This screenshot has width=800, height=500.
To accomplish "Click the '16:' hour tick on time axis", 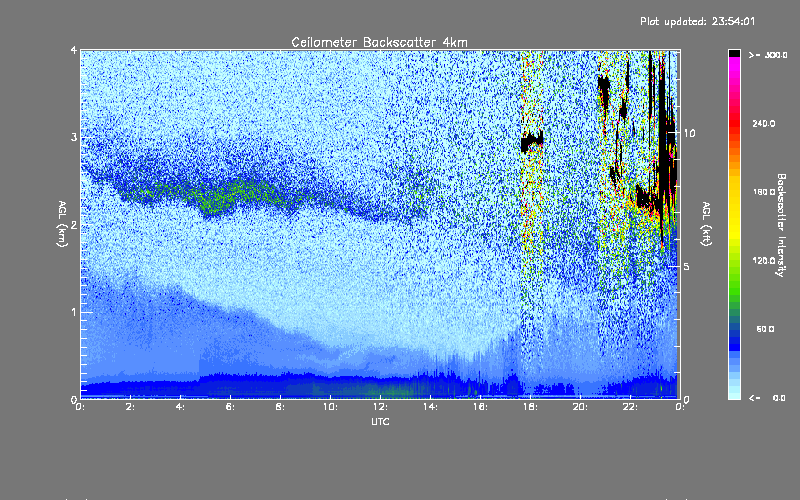I will point(480,407).
